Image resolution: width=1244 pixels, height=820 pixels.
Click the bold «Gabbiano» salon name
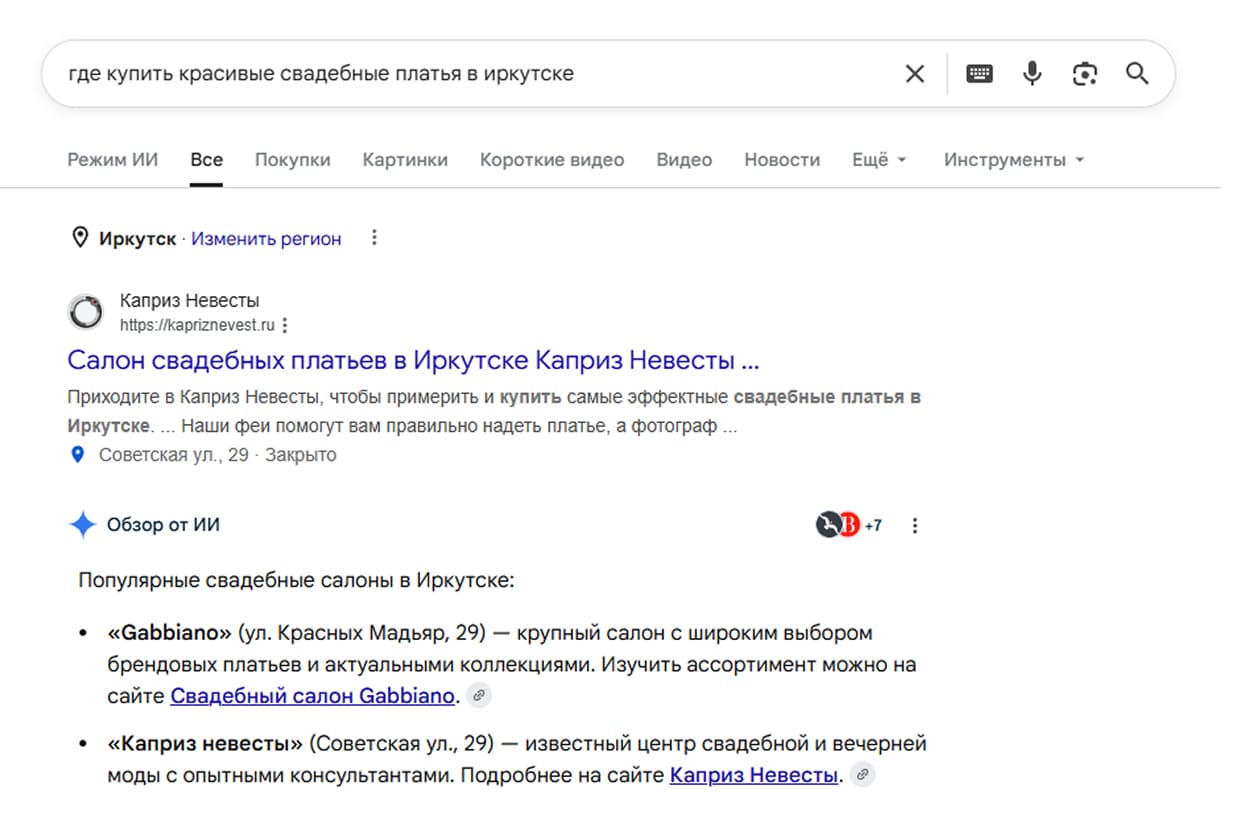(169, 634)
